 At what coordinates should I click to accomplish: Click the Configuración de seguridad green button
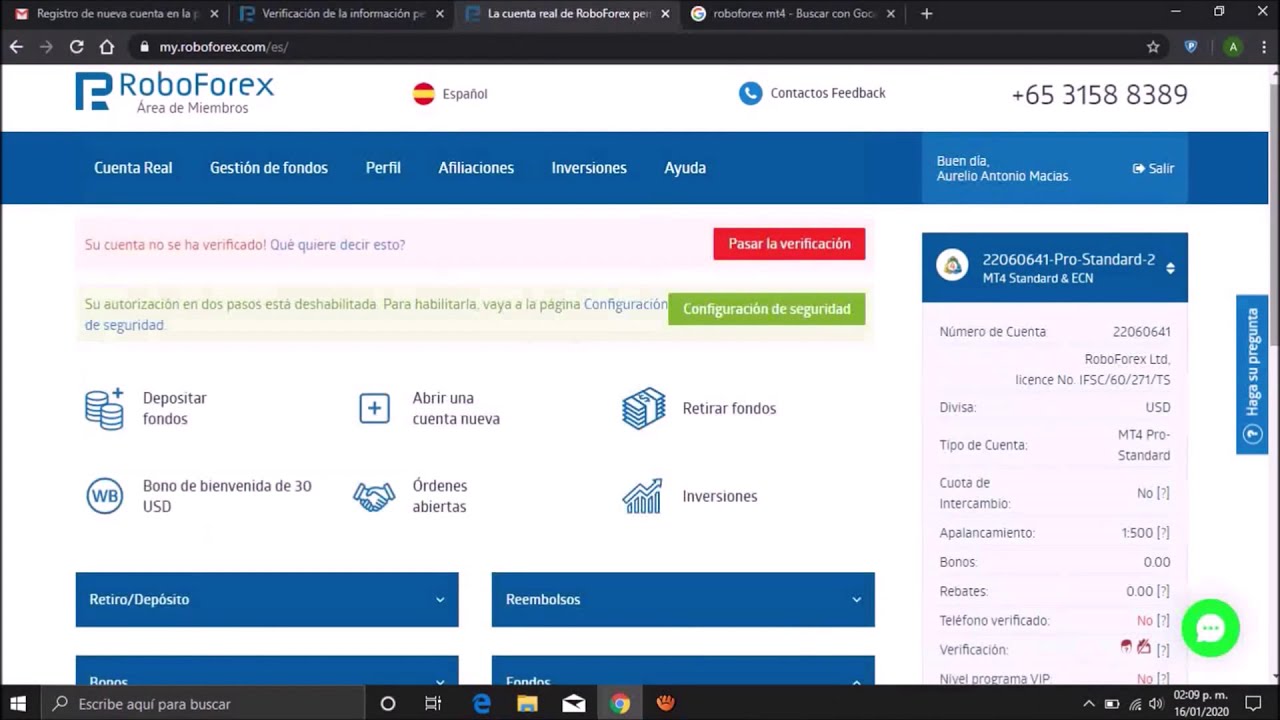[766, 309]
